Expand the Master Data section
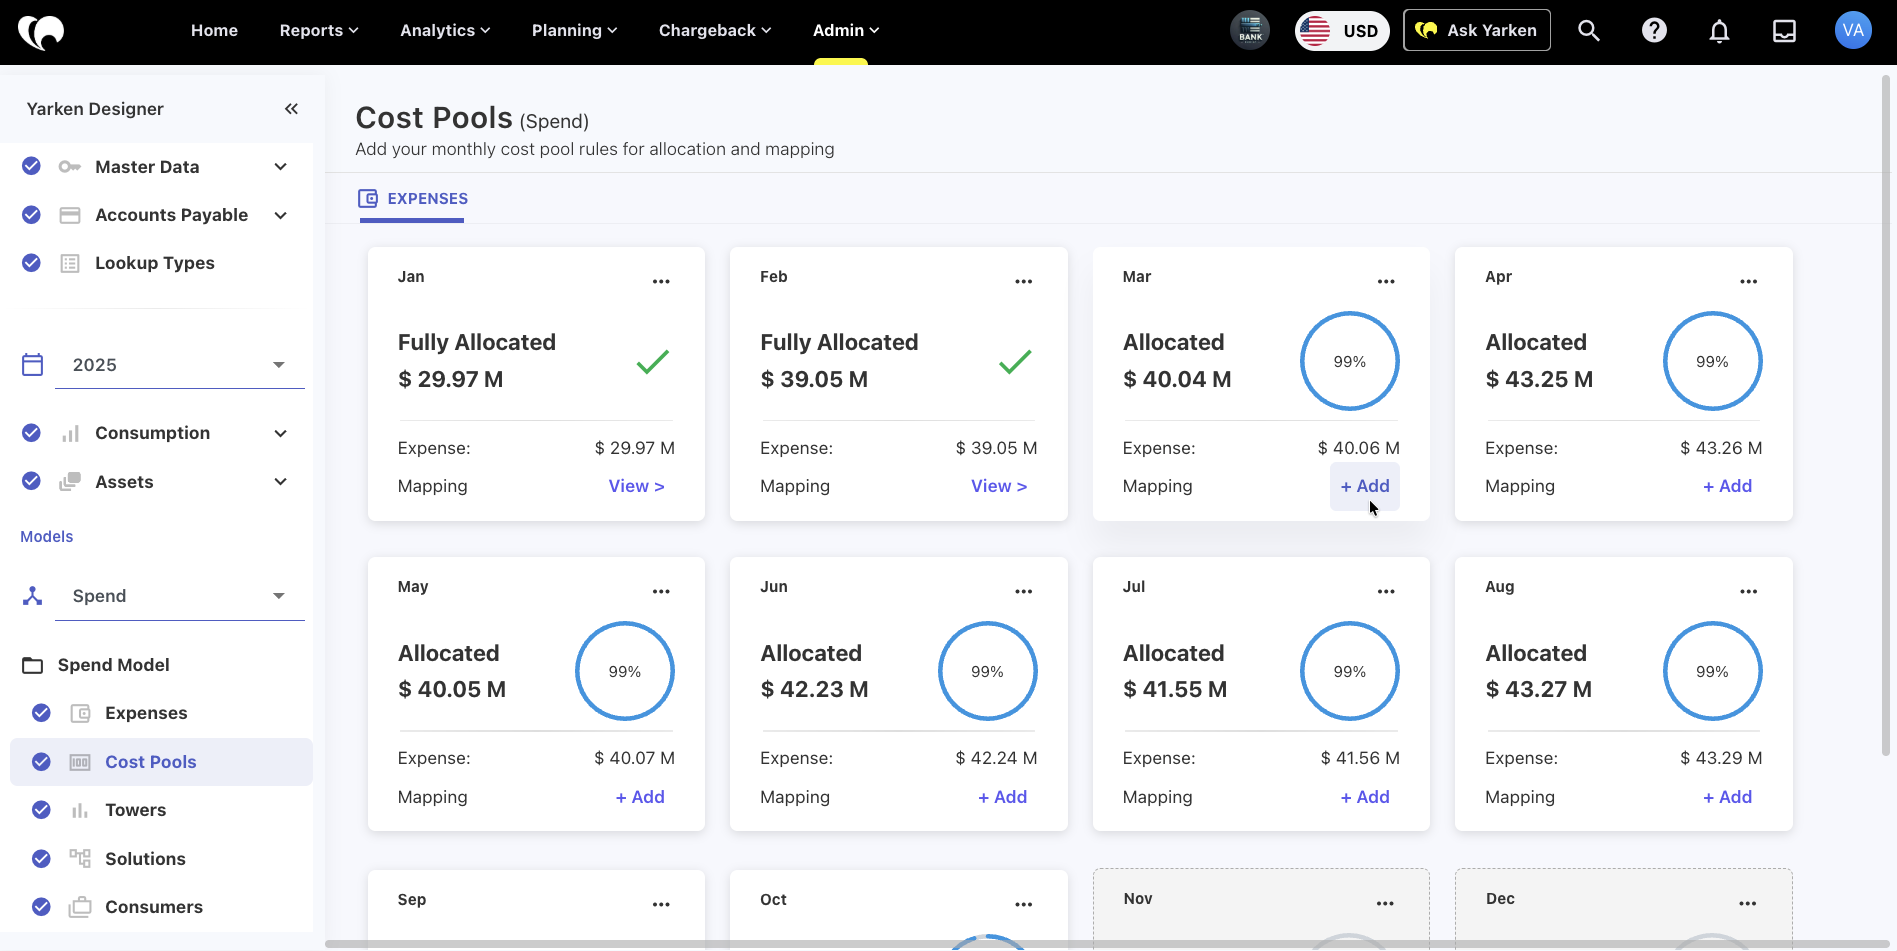This screenshot has height=951, width=1897. pos(281,167)
